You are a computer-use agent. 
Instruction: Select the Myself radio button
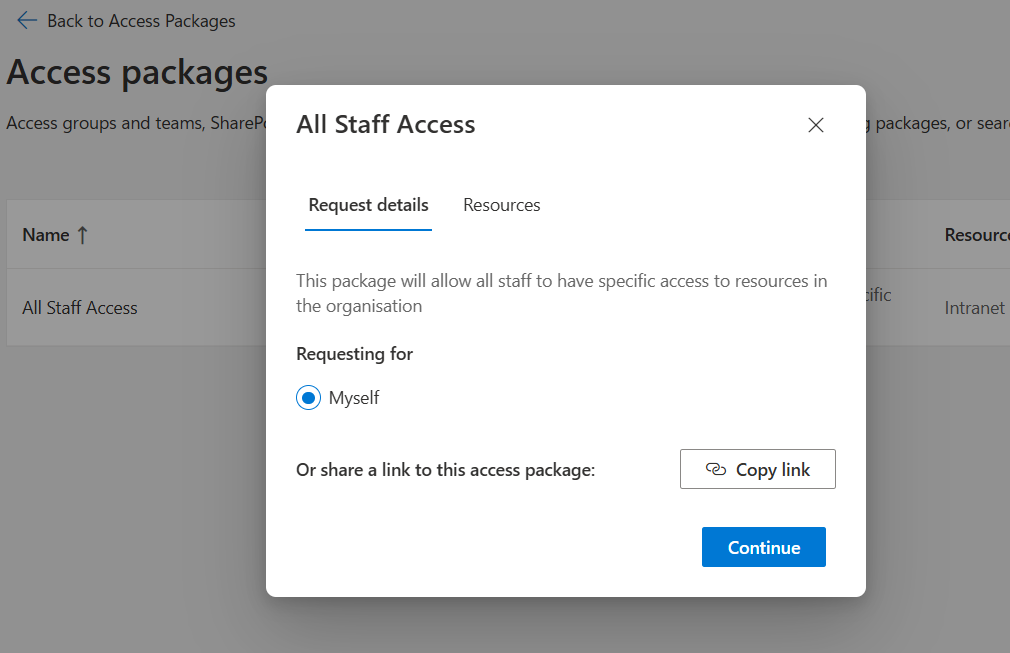click(309, 398)
